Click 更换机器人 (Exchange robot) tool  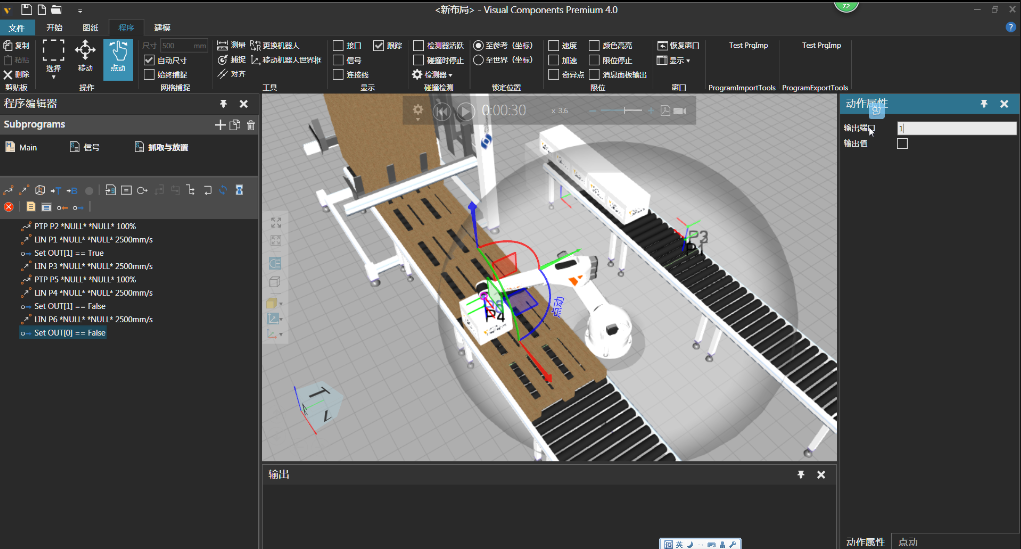(274, 45)
